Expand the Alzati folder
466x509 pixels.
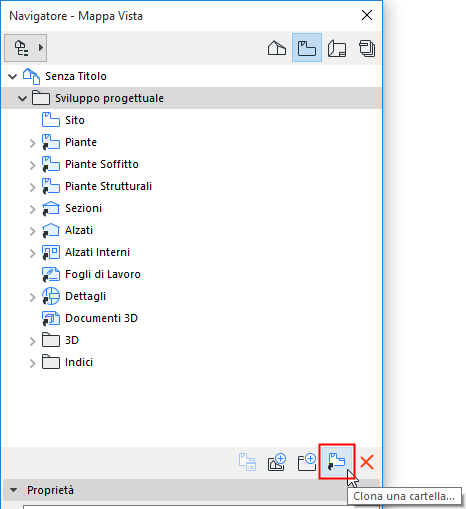(32, 231)
